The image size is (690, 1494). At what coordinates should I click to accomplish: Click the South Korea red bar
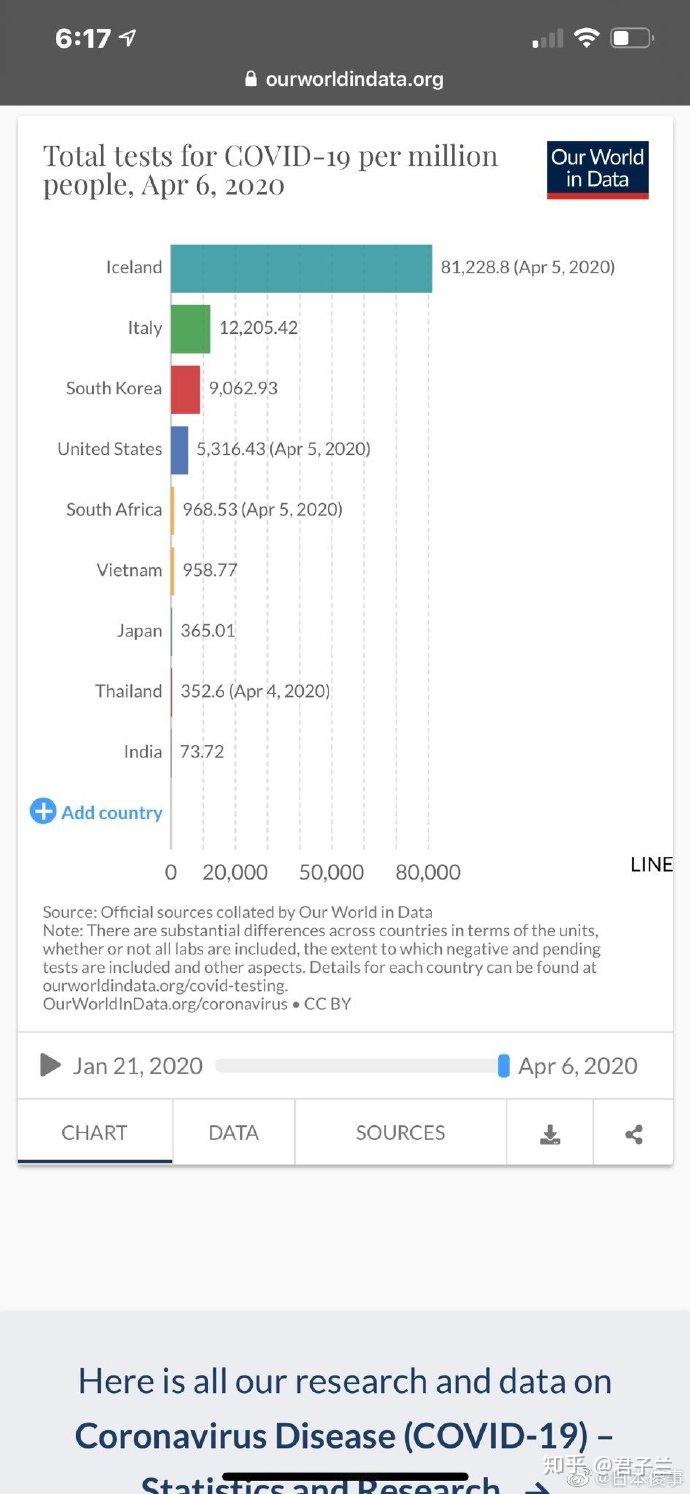[x=185, y=389]
